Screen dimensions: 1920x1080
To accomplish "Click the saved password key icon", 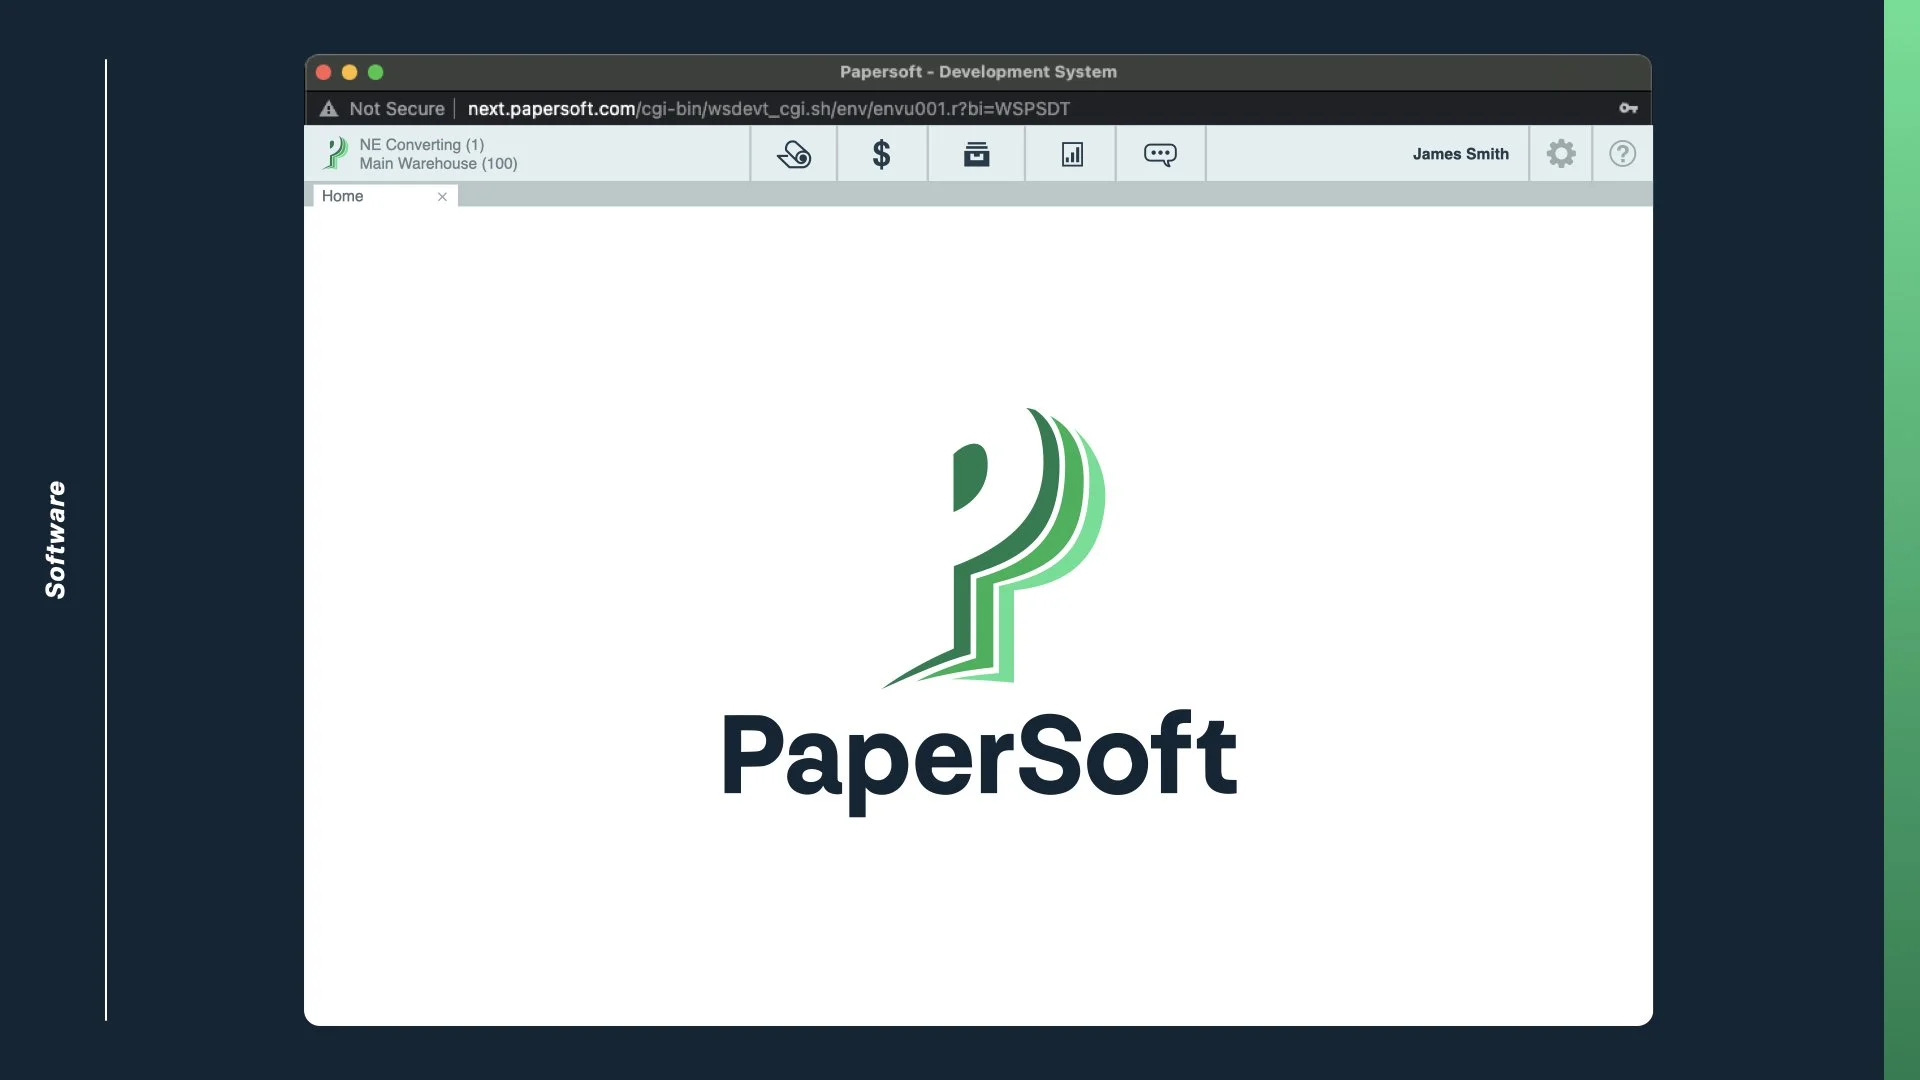I will [x=1628, y=108].
